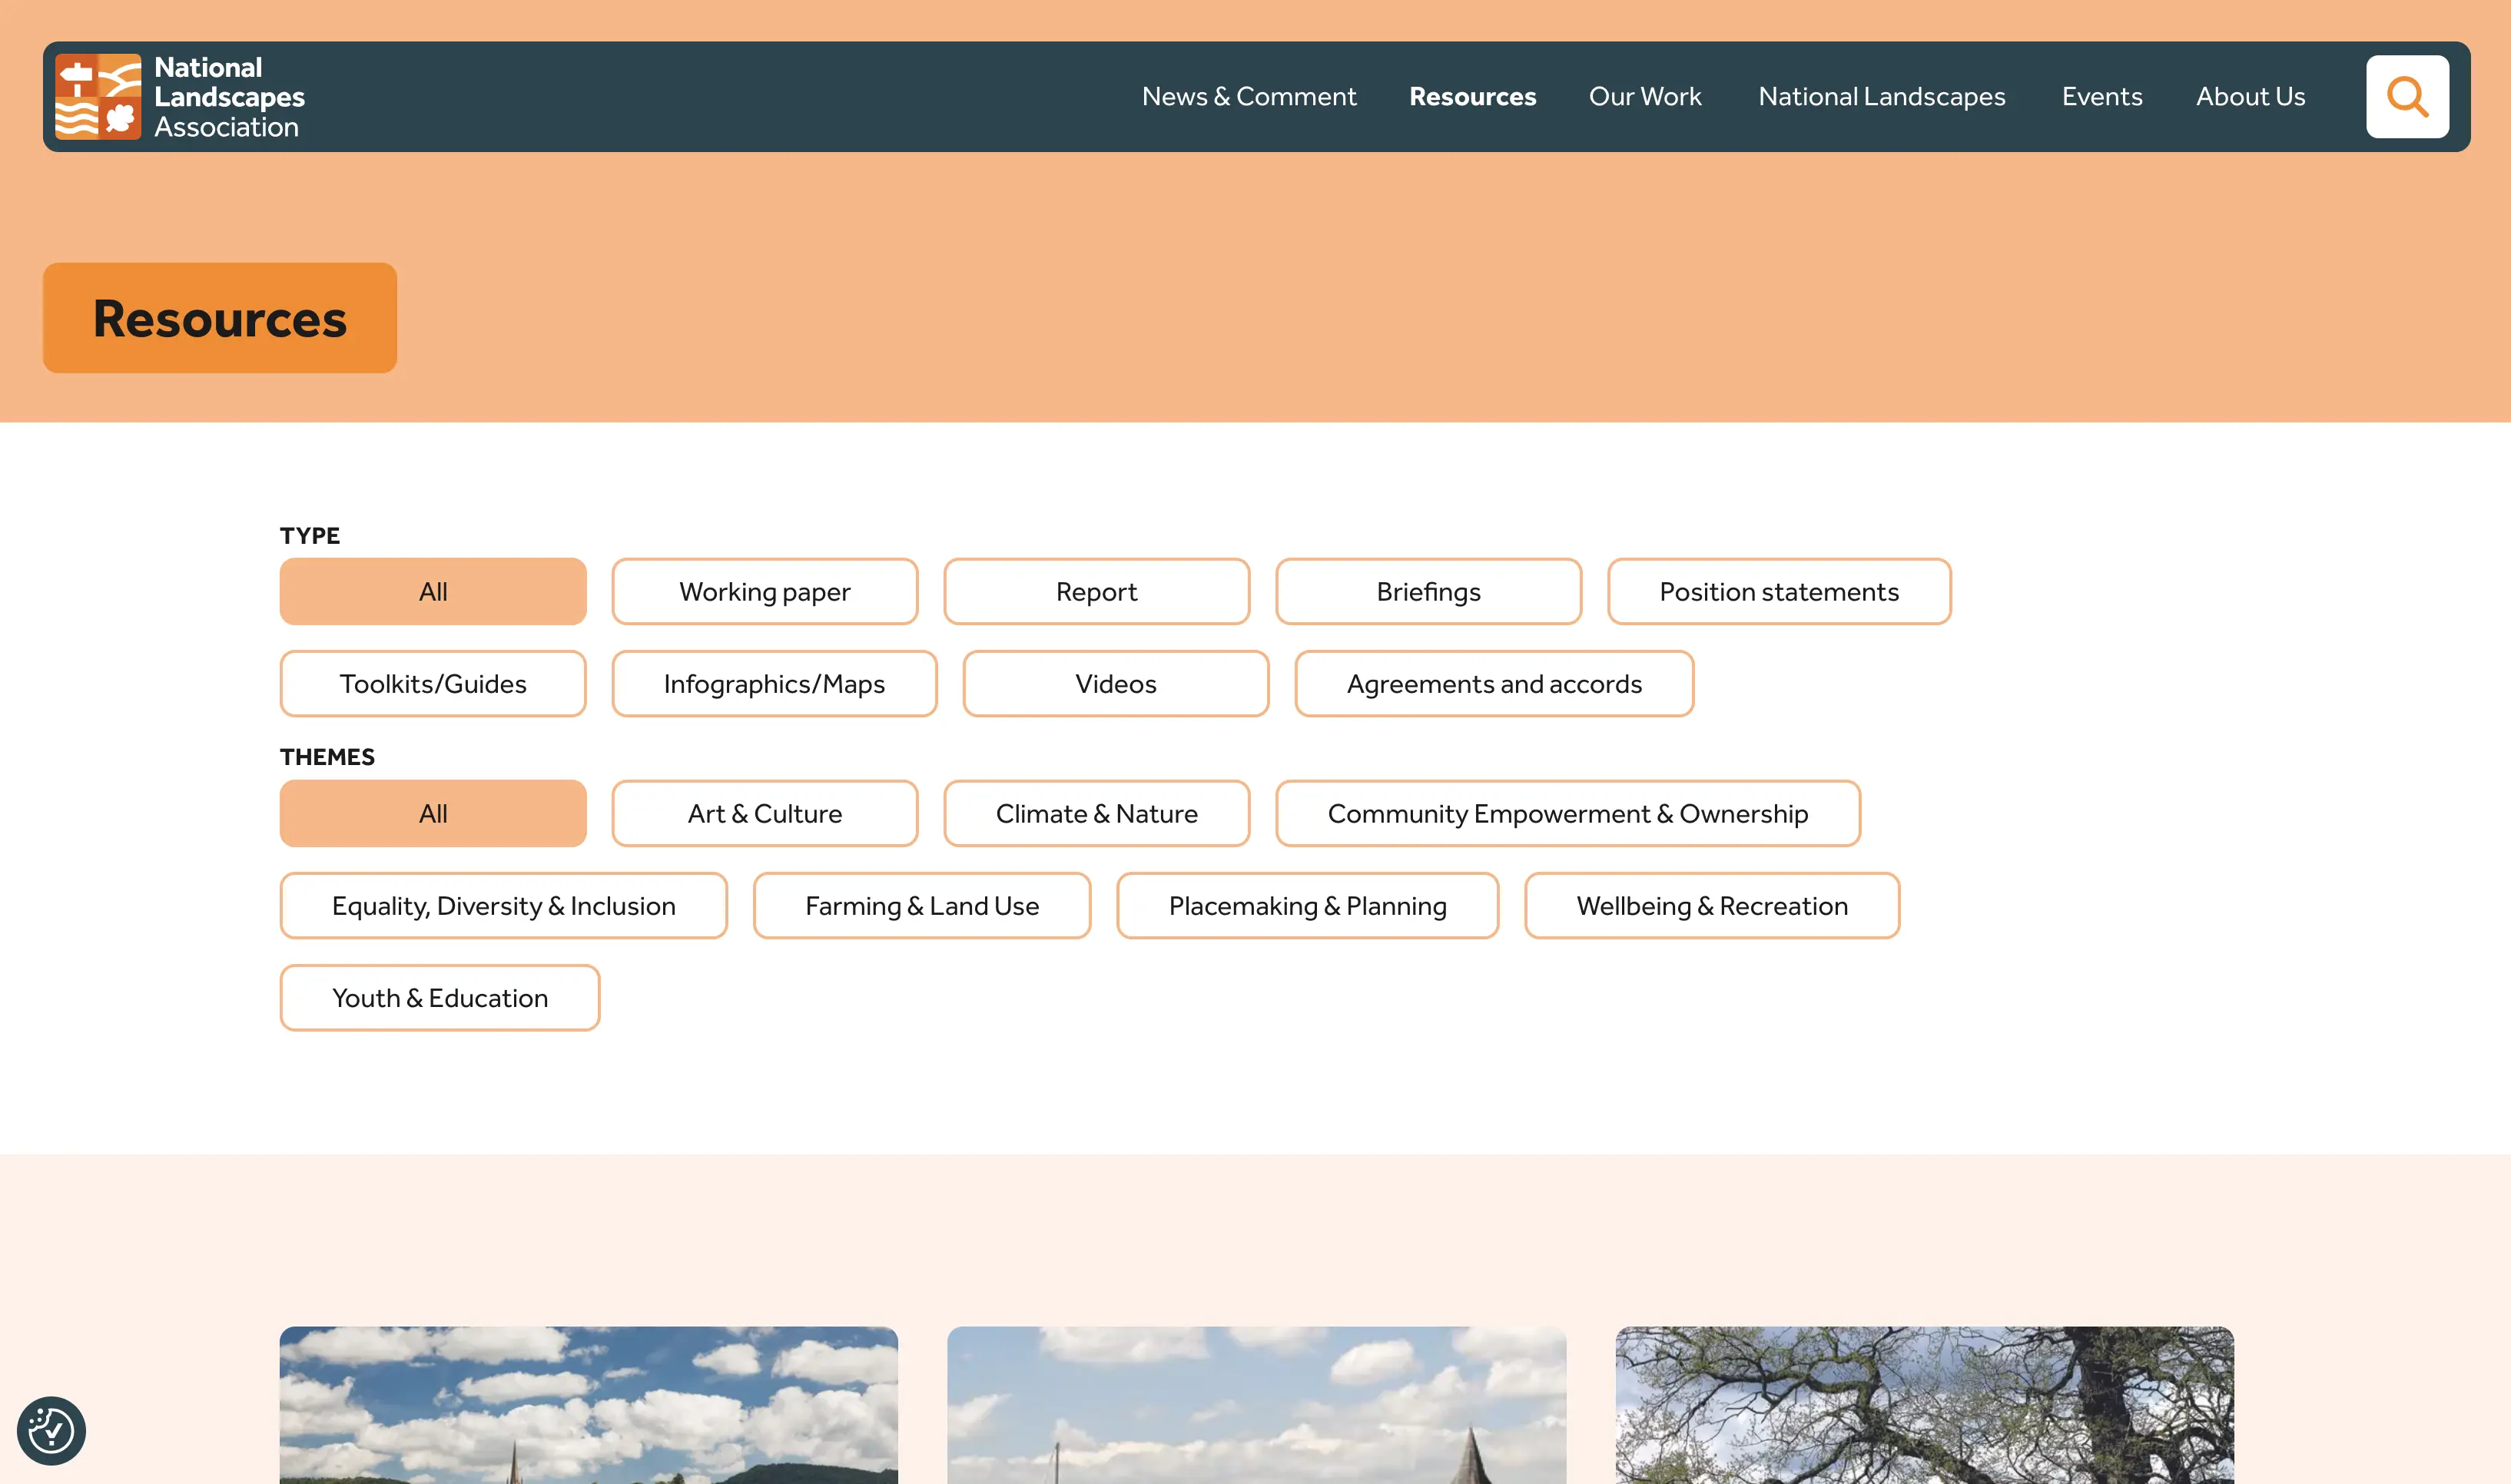This screenshot has height=1484, width=2511.
Task: Choose Agreements and accords filter
Action: (1493, 684)
